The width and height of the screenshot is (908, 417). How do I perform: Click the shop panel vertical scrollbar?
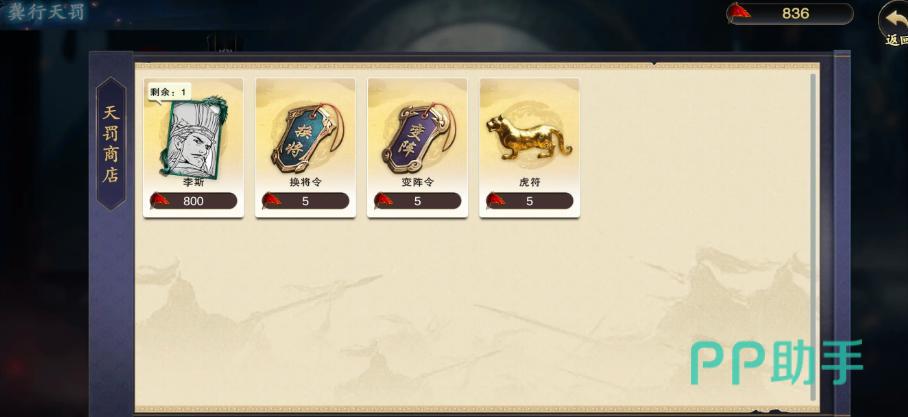tap(813, 236)
